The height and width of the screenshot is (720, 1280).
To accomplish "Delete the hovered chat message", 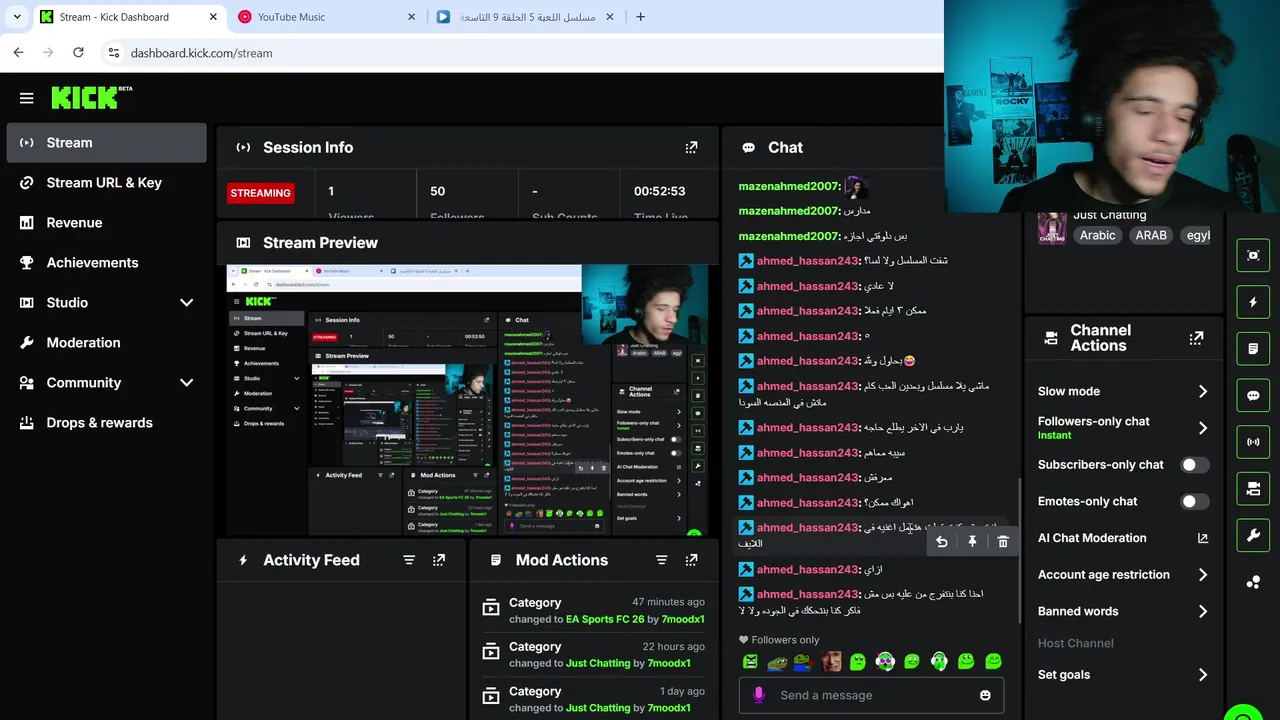I will pyautogui.click(x=1003, y=542).
